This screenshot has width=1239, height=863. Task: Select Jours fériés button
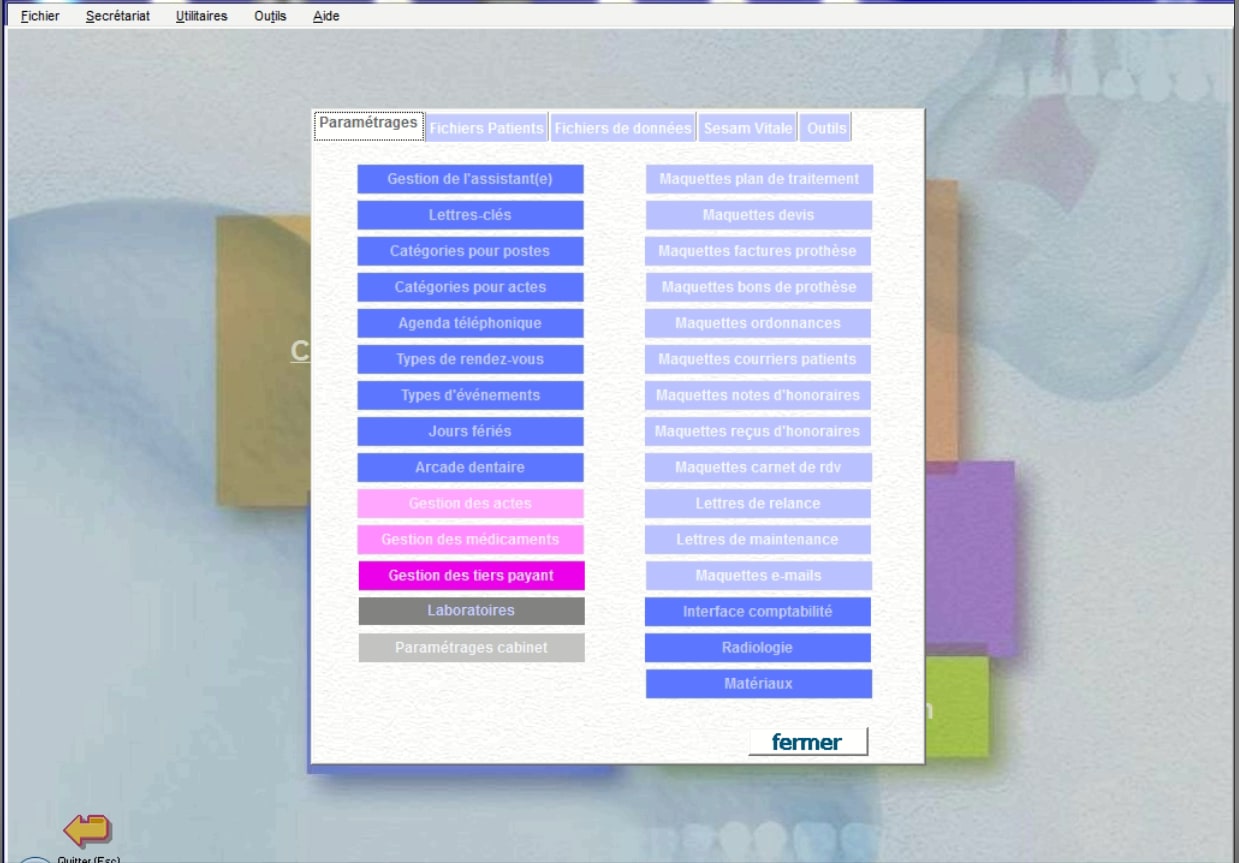pyautogui.click(x=470, y=431)
